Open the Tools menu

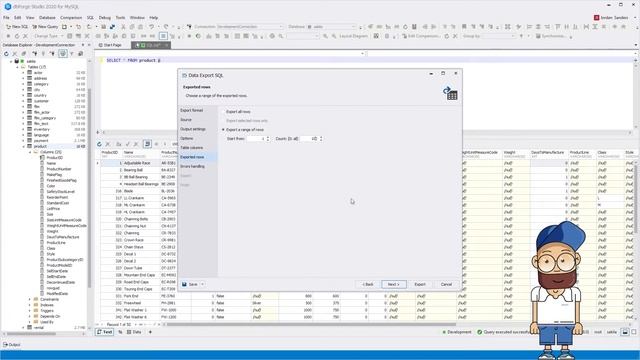tap(120, 18)
